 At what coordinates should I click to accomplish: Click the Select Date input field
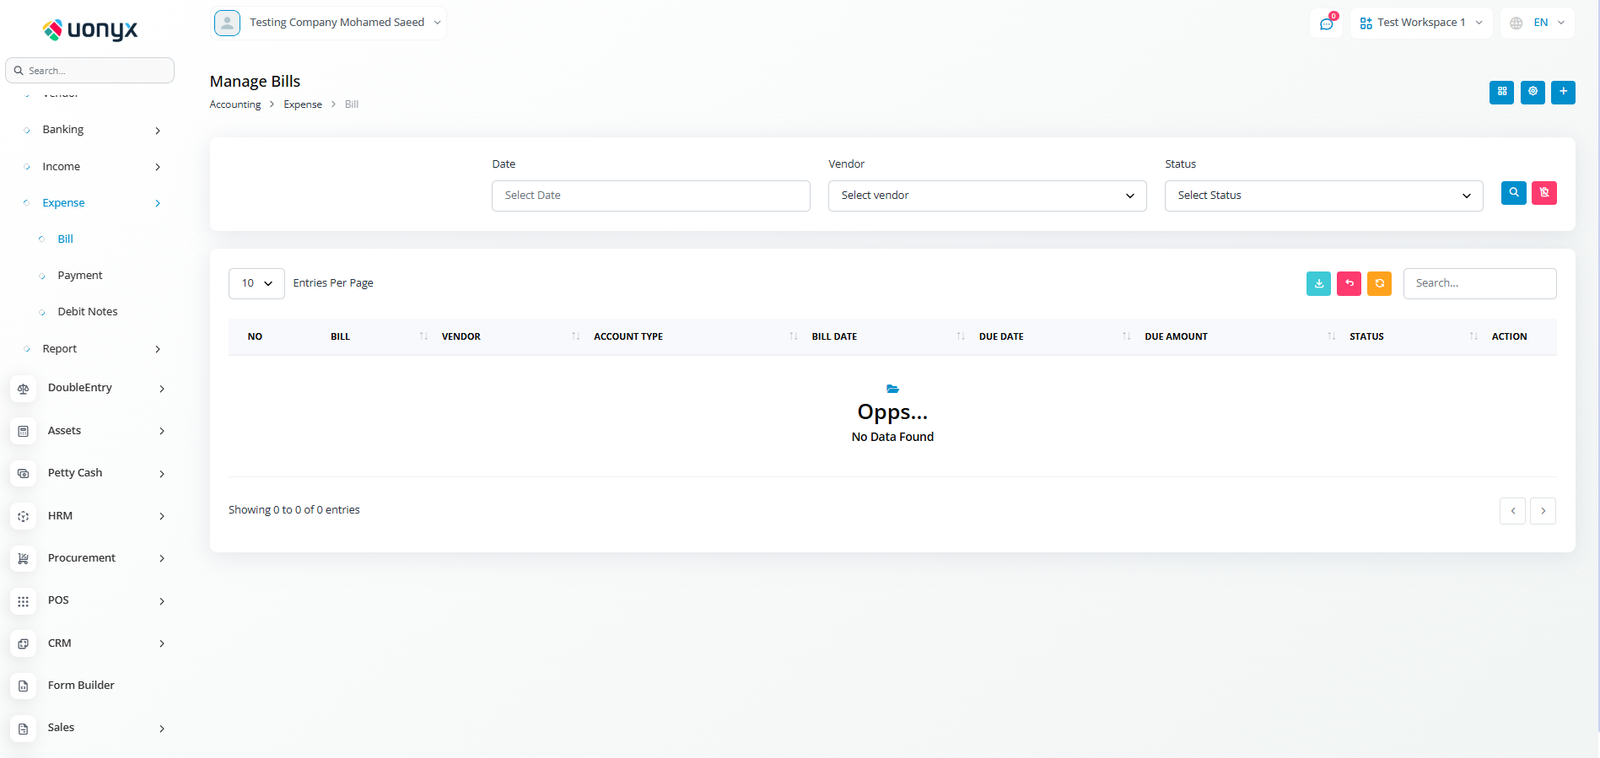(650, 196)
